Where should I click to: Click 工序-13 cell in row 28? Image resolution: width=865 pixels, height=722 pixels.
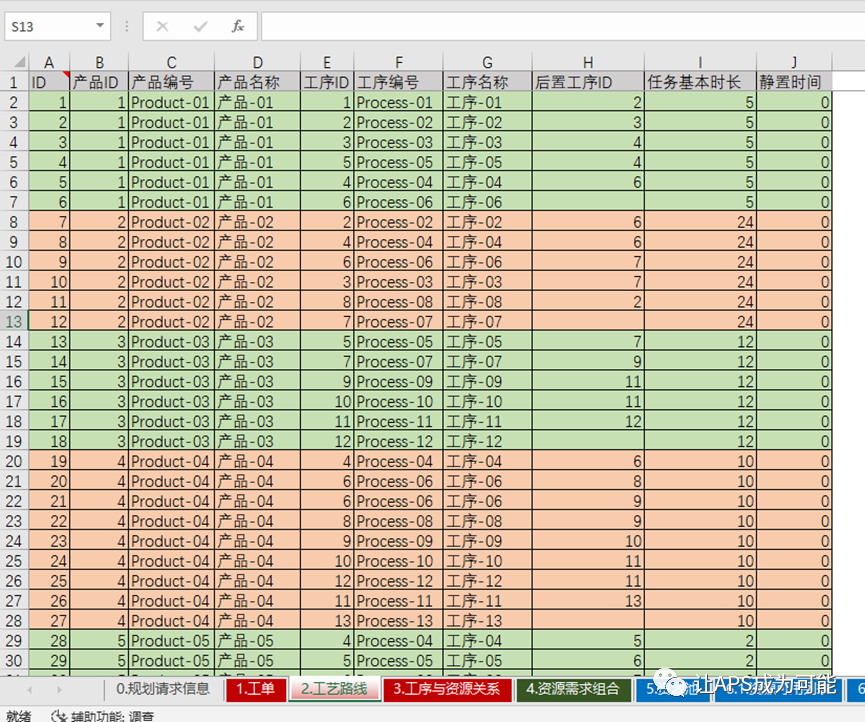pyautogui.click(x=488, y=621)
